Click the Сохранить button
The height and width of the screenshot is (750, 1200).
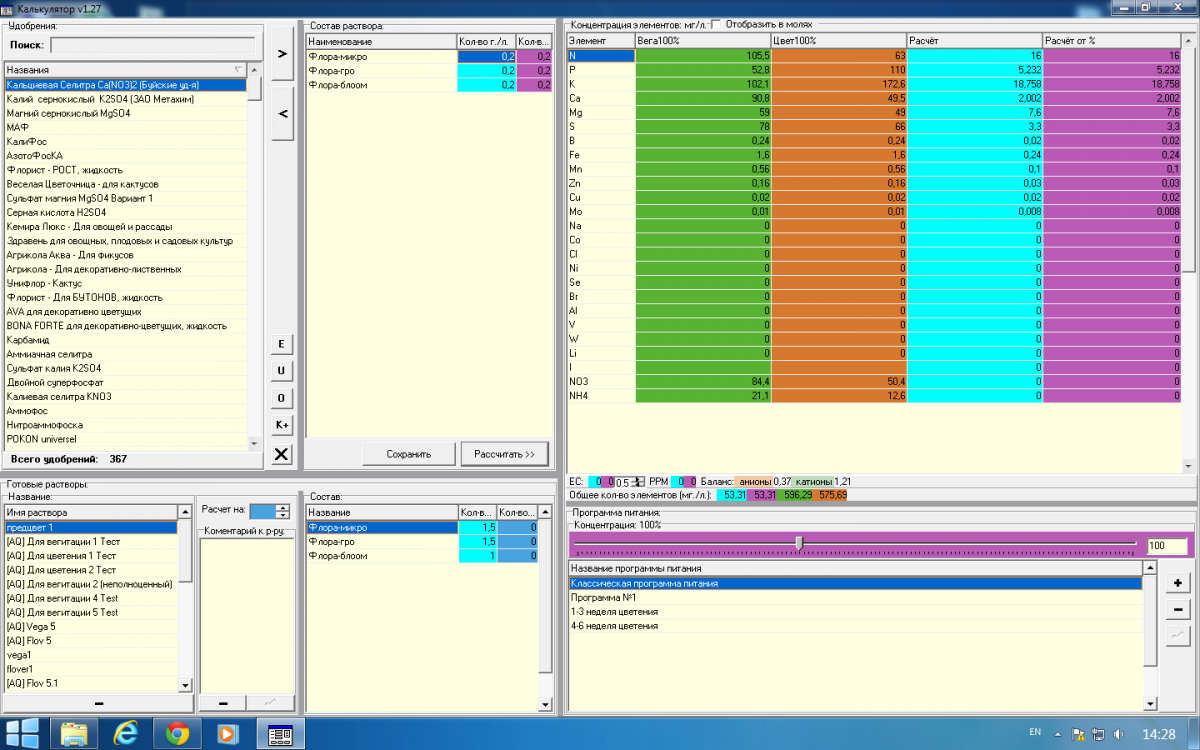pyautogui.click(x=408, y=454)
